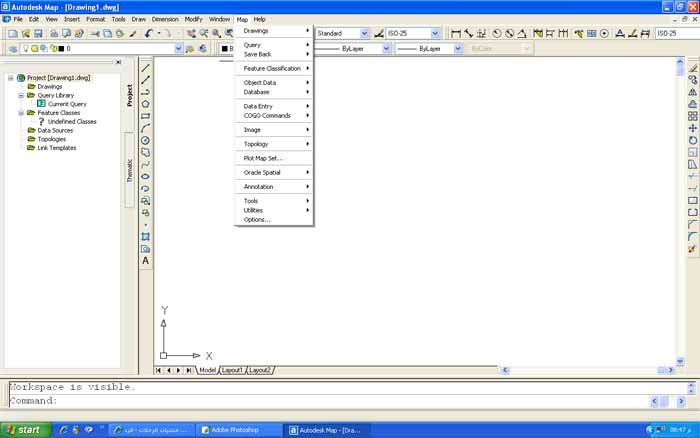Select the Hatch draw tool
The height and width of the screenshot is (438, 700).
pyautogui.click(x=146, y=237)
